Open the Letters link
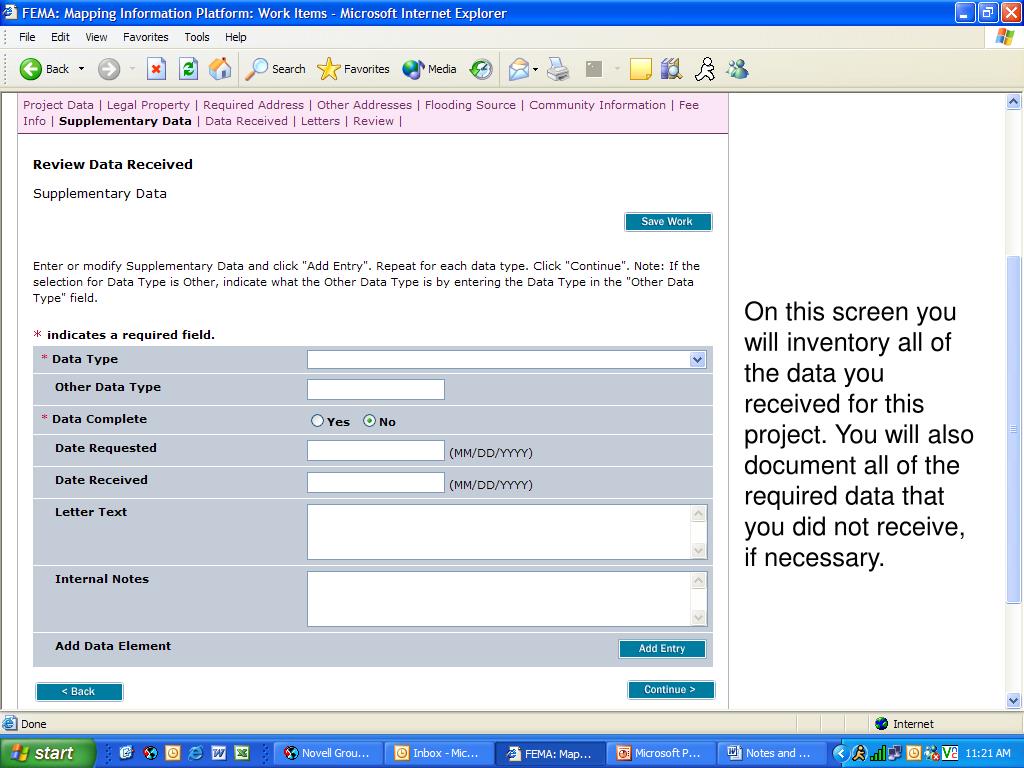 pos(320,121)
